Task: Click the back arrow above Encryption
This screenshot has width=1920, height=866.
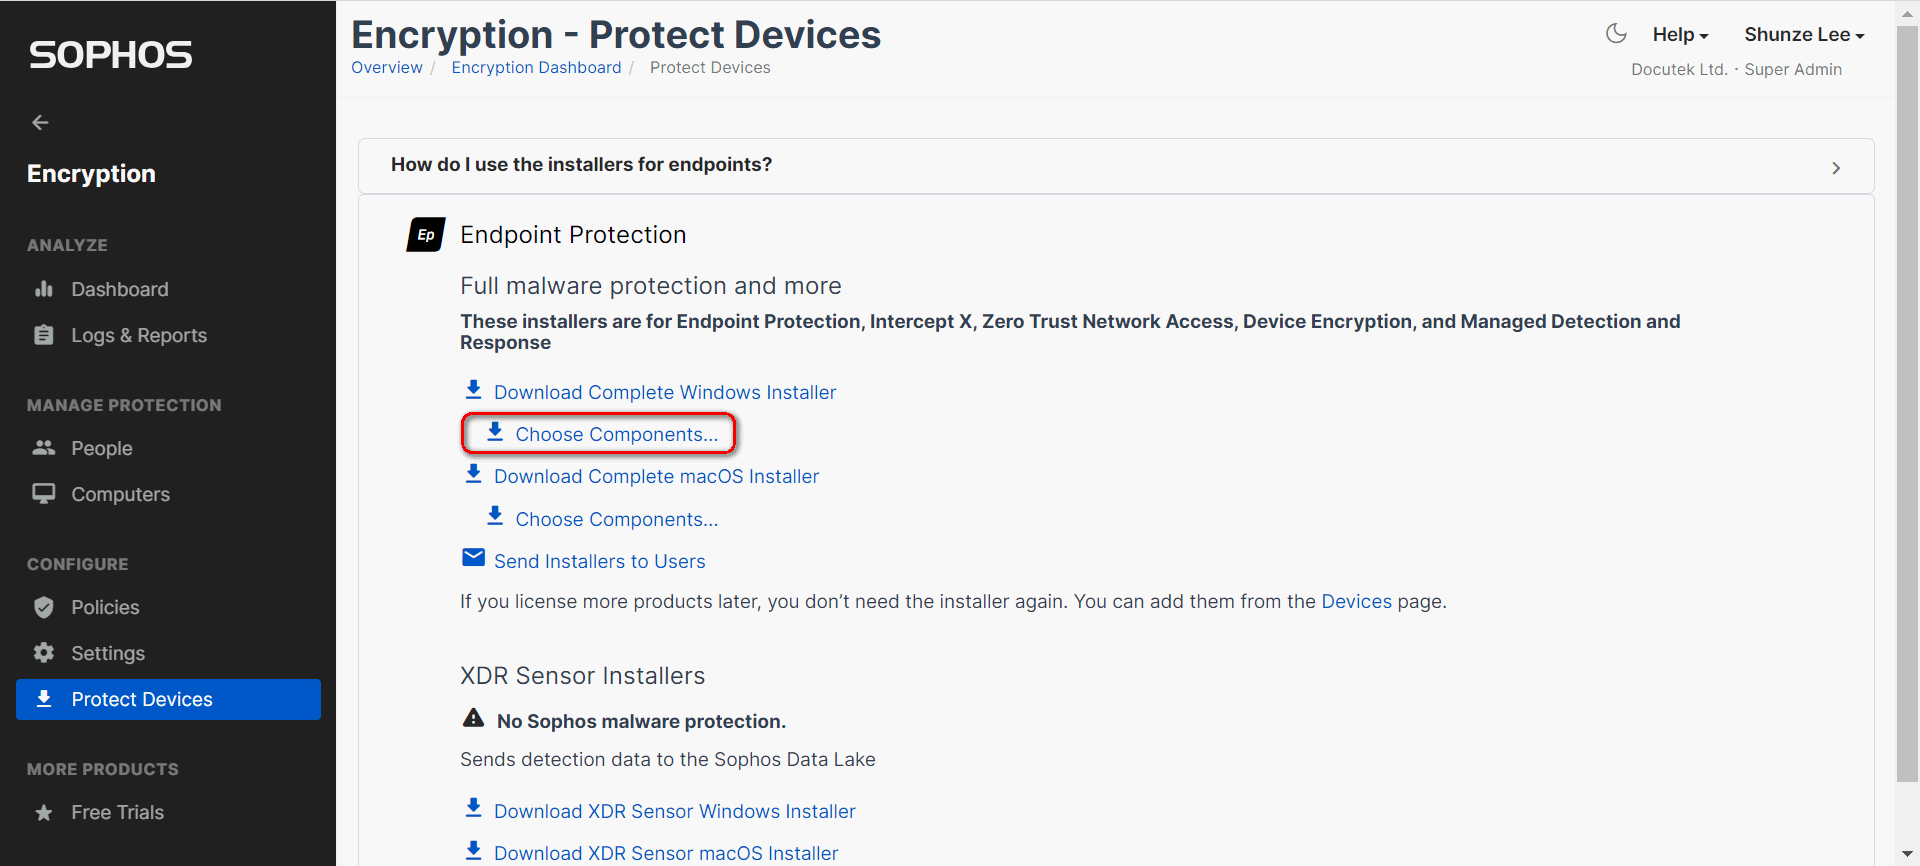Action: 40,122
